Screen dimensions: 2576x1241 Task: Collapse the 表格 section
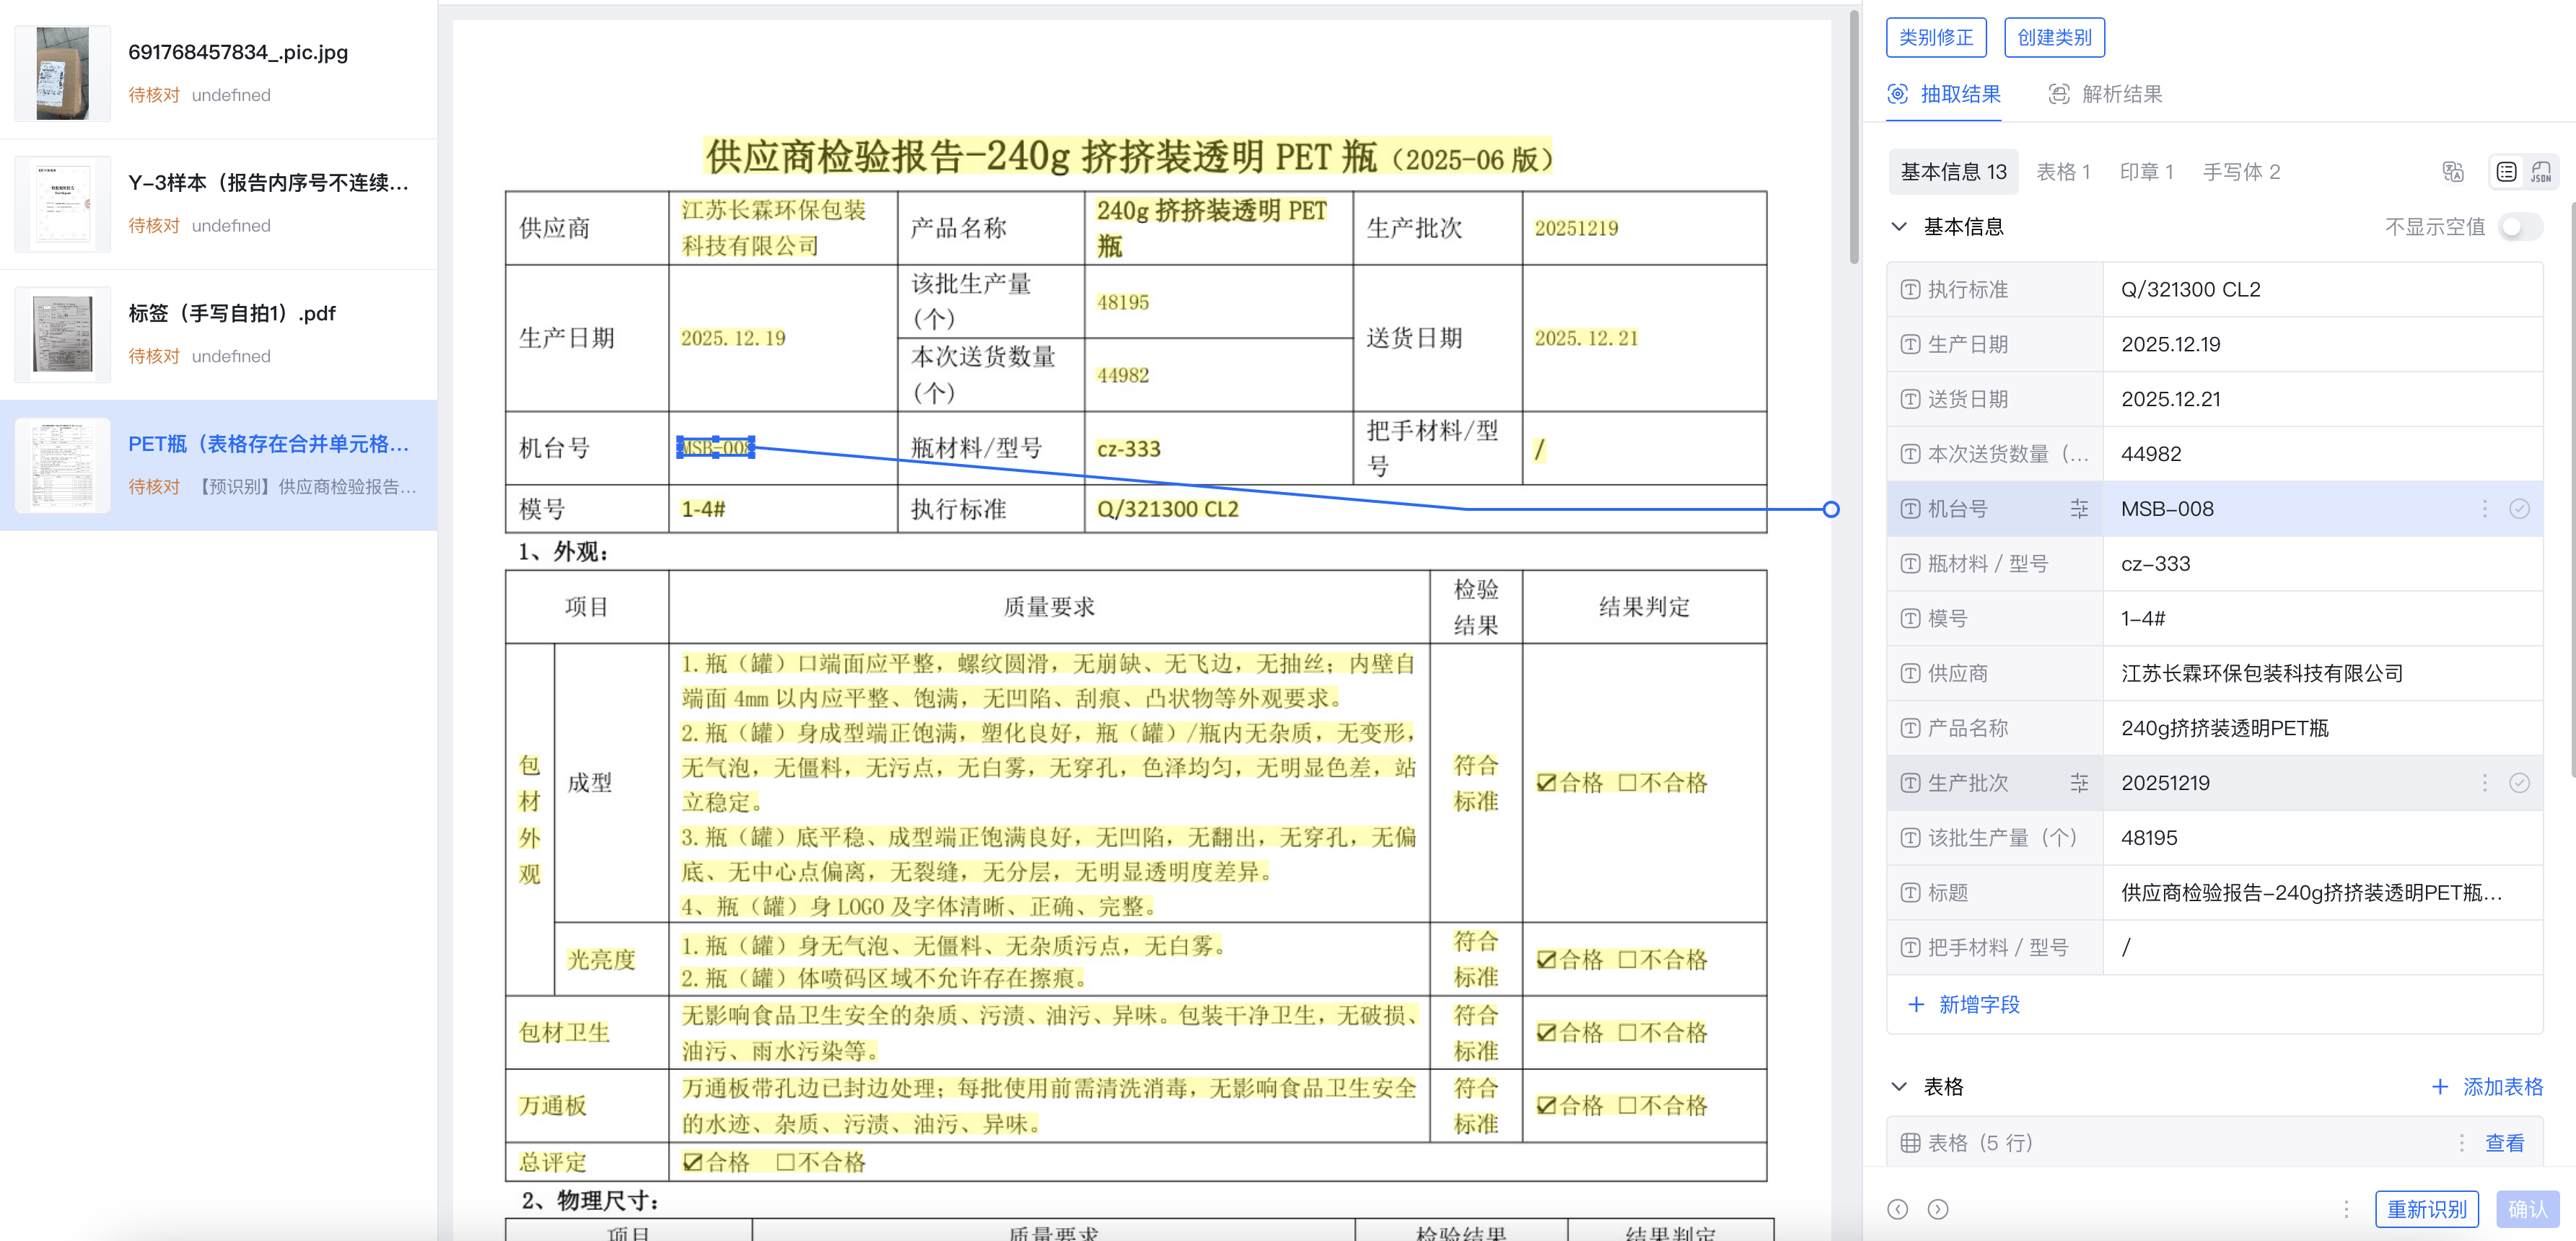tap(1899, 1086)
